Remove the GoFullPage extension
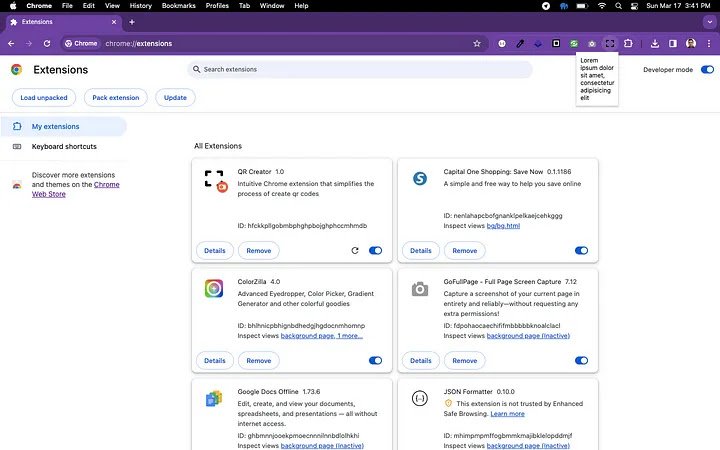The image size is (720, 450). point(465,360)
